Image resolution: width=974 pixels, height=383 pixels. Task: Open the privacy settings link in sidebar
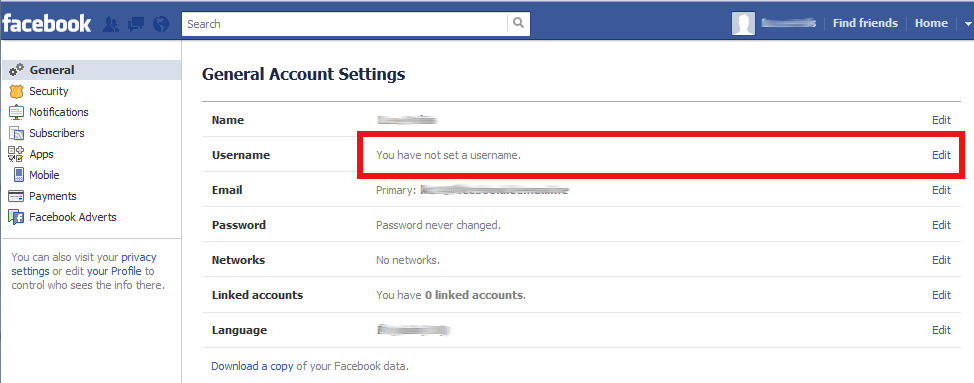click(x=84, y=264)
